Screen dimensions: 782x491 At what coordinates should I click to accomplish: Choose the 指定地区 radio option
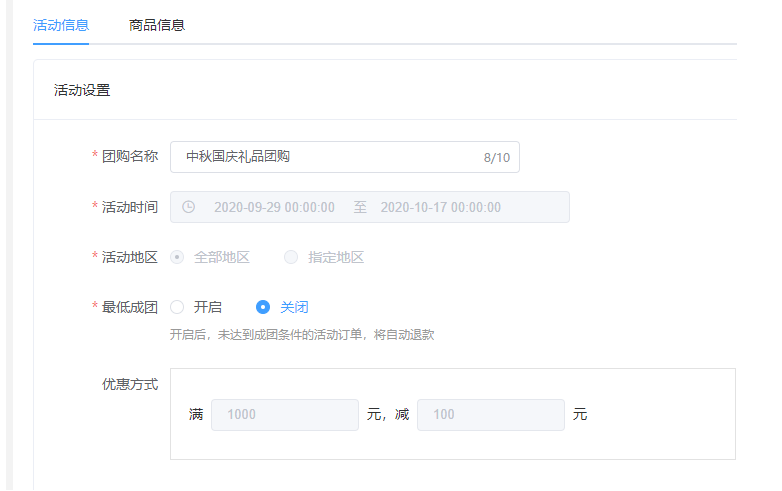[x=292, y=257]
